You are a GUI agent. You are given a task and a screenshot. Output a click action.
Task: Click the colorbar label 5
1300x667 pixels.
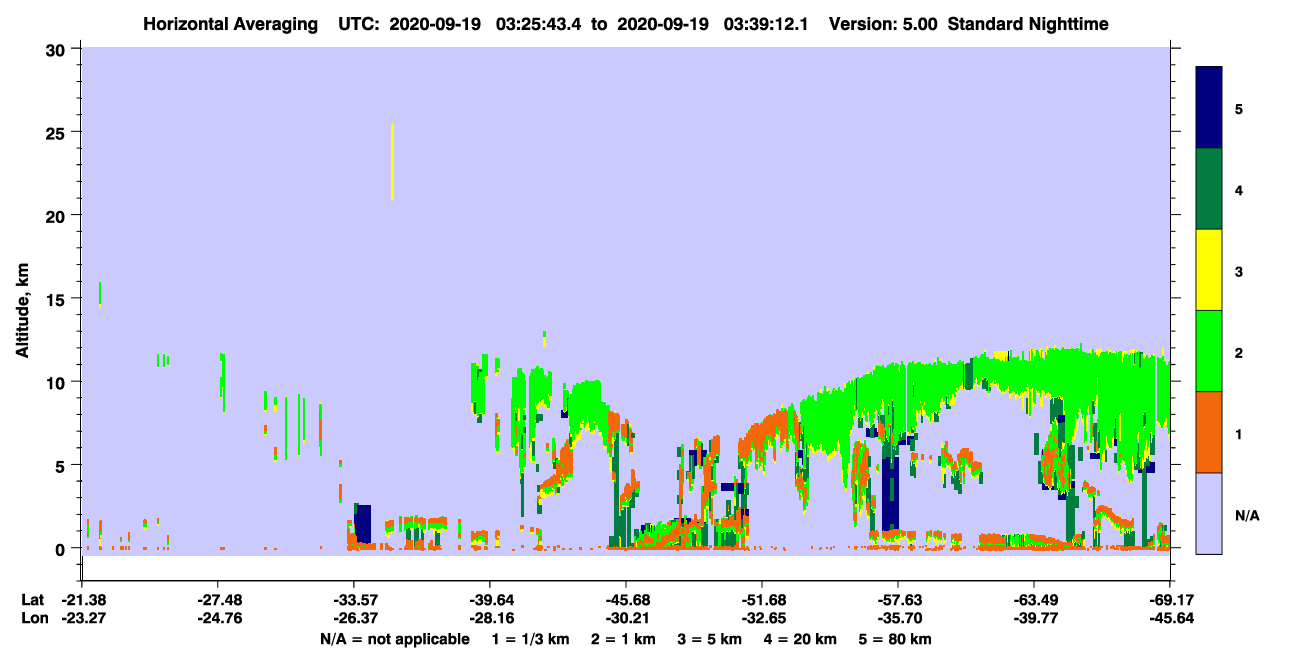pos(1239,108)
